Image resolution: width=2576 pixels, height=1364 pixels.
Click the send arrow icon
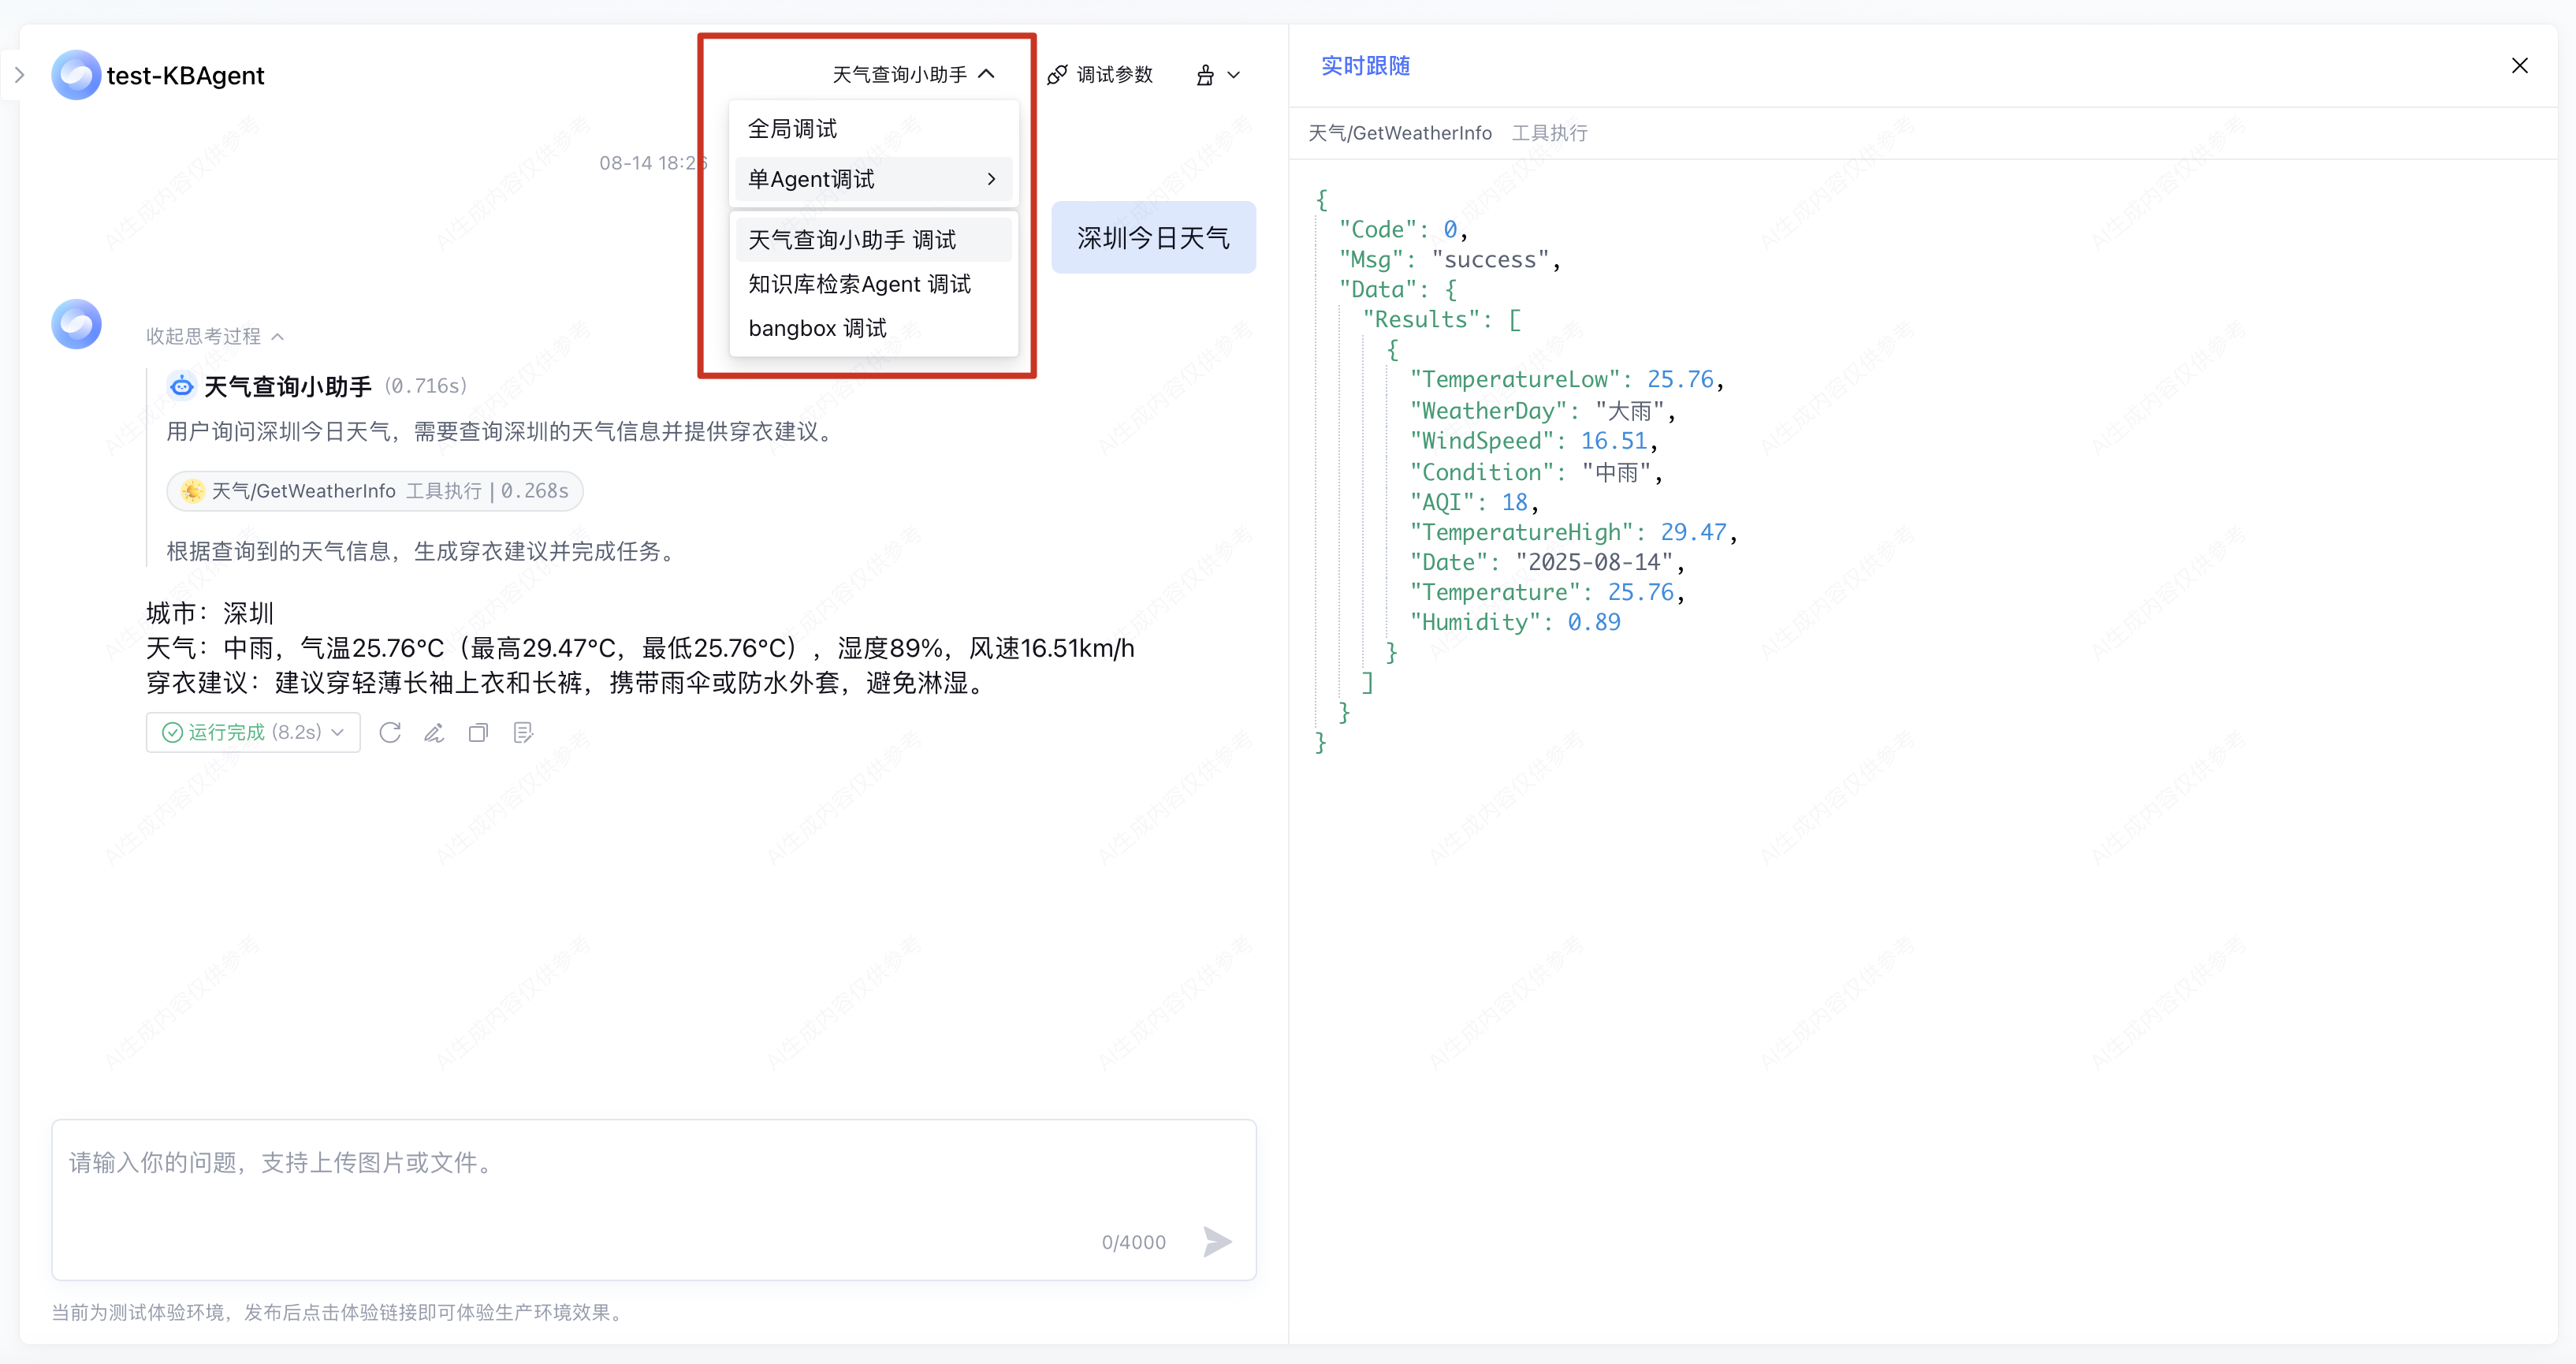[x=1217, y=1241]
